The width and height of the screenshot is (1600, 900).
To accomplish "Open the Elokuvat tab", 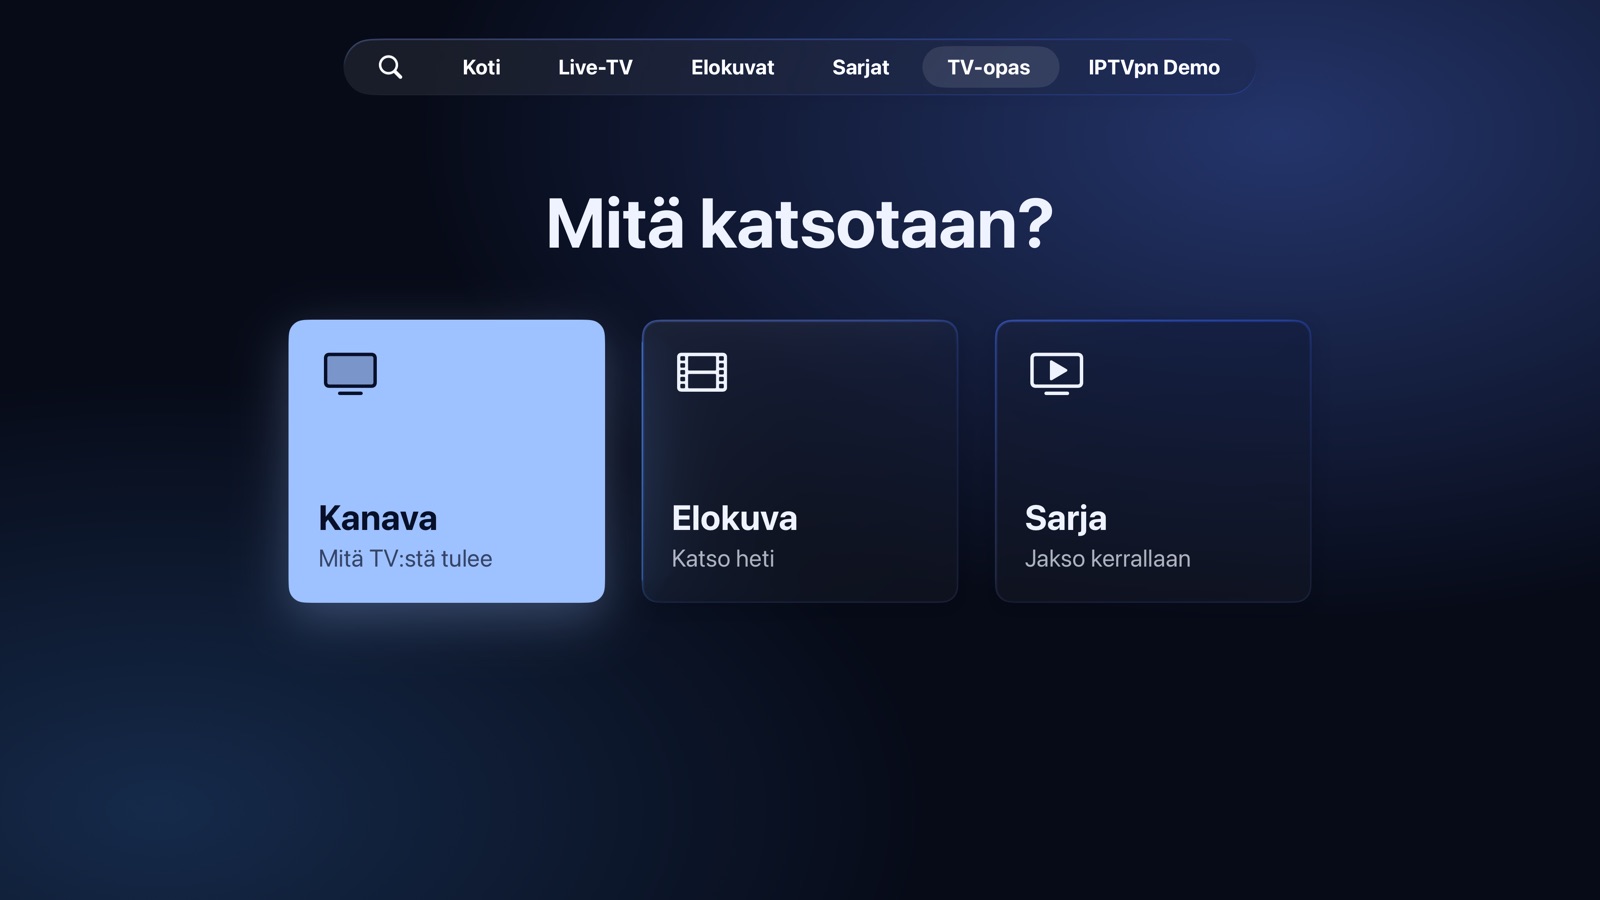I will click(x=732, y=67).
